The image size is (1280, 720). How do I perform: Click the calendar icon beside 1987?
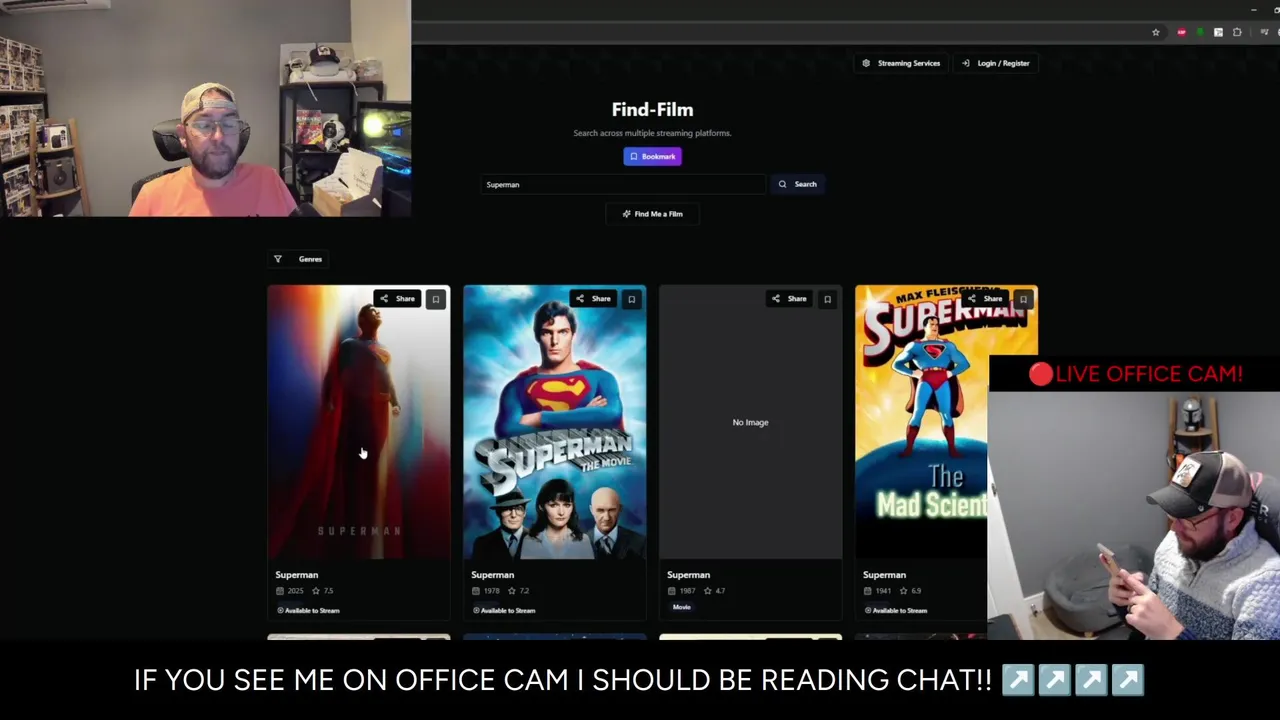click(x=672, y=591)
